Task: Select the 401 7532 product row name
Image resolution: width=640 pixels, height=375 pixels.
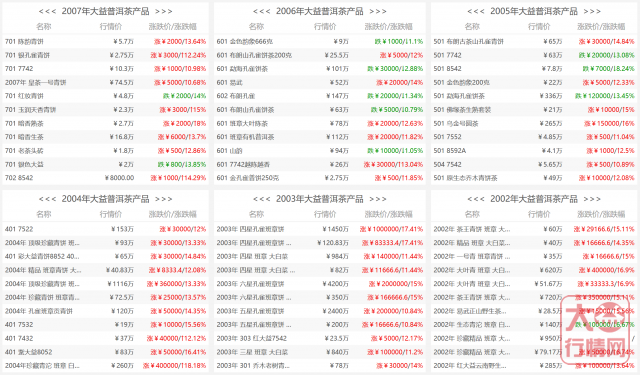Action: coord(19,325)
